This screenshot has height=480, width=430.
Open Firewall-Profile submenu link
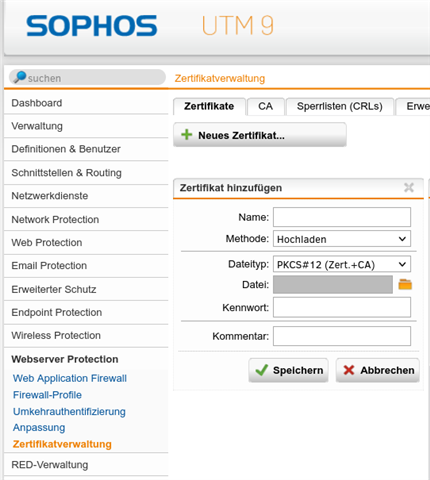(47, 395)
